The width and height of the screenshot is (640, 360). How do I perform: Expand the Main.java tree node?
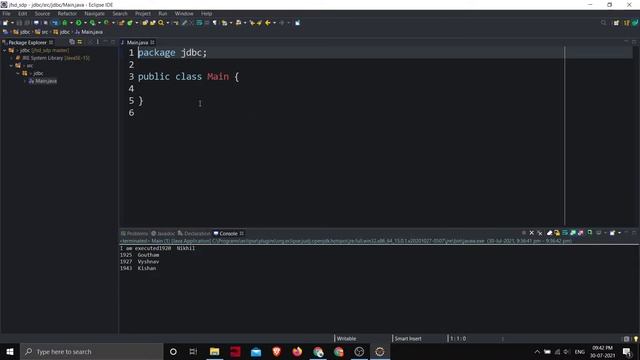pyautogui.click(x=25, y=81)
